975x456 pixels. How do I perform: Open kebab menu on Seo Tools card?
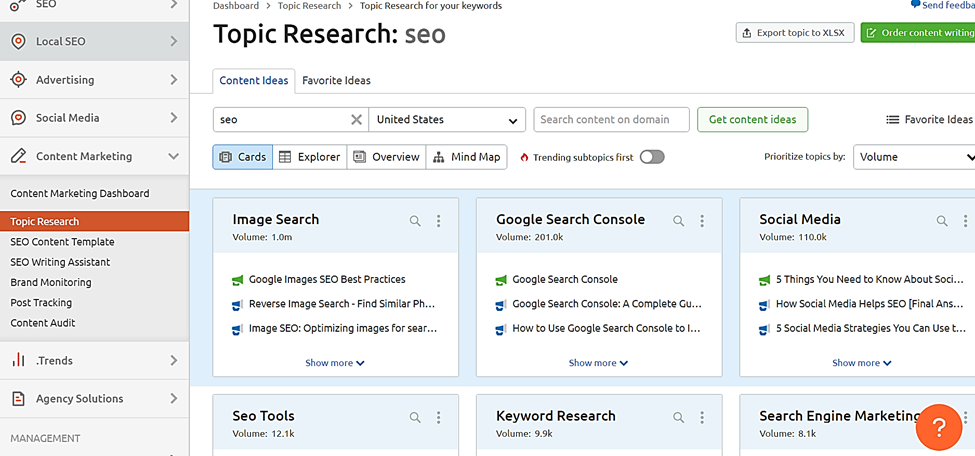point(438,417)
